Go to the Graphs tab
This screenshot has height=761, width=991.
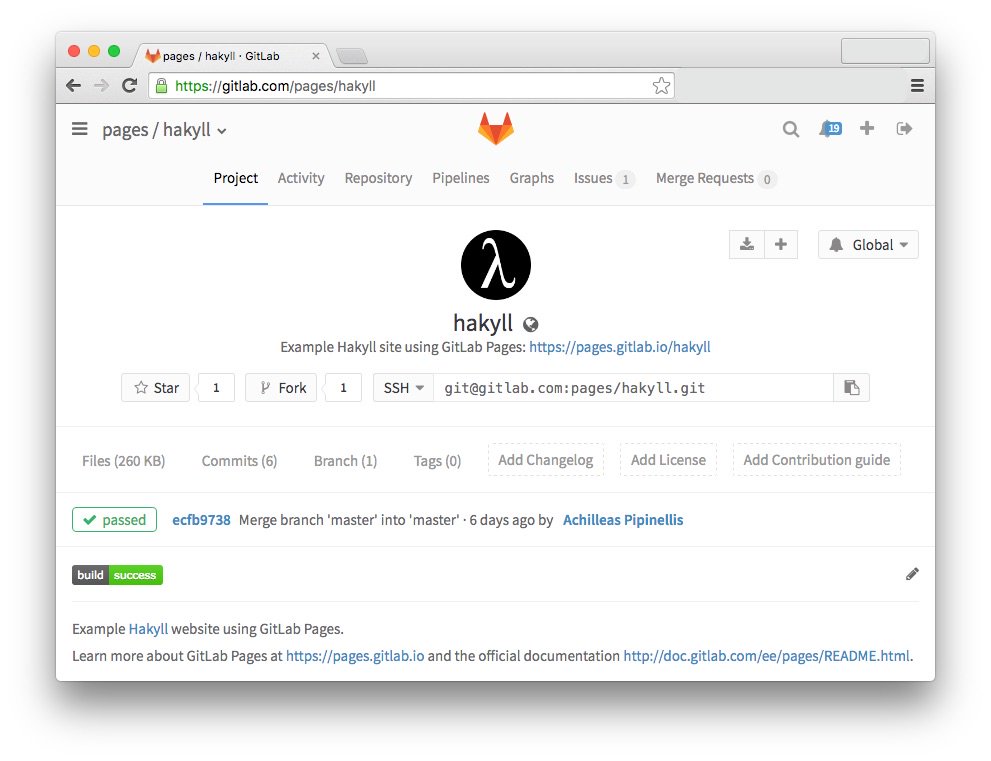pos(532,178)
